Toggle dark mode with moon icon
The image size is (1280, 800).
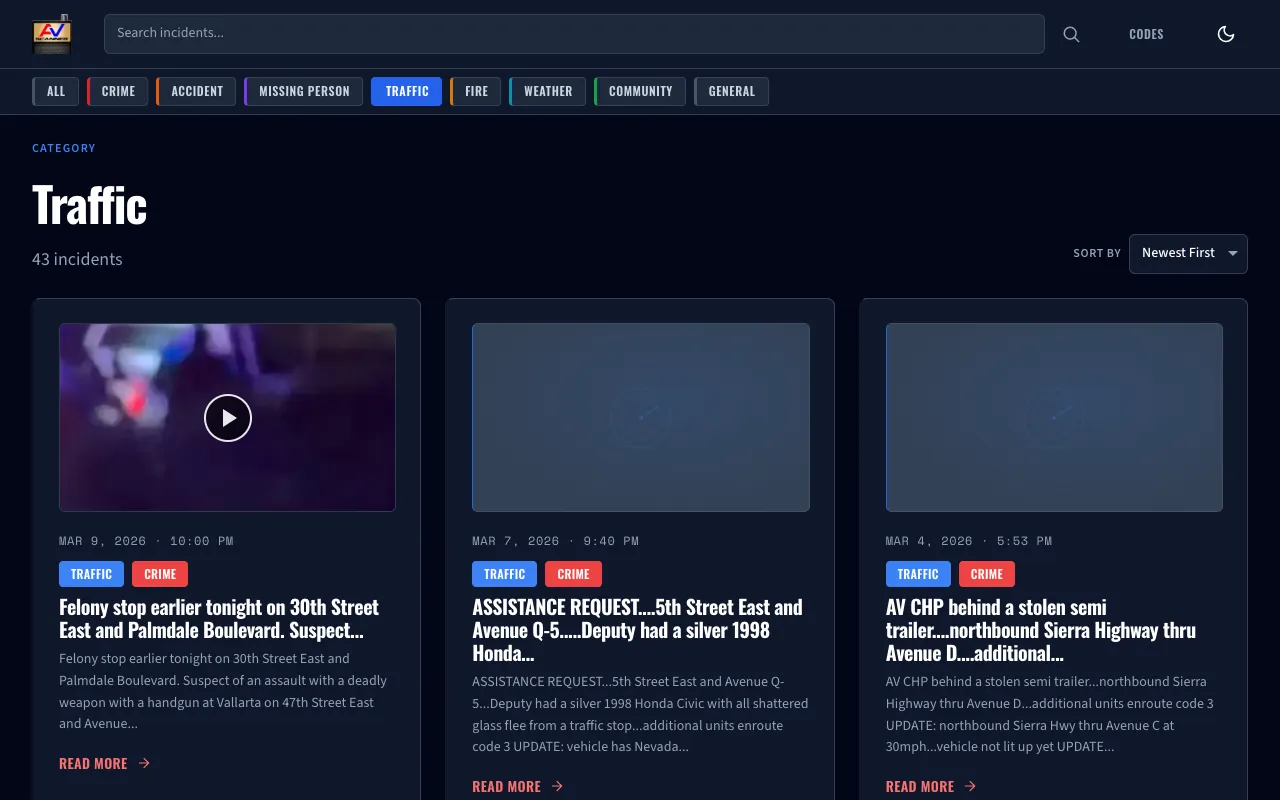click(x=1225, y=34)
